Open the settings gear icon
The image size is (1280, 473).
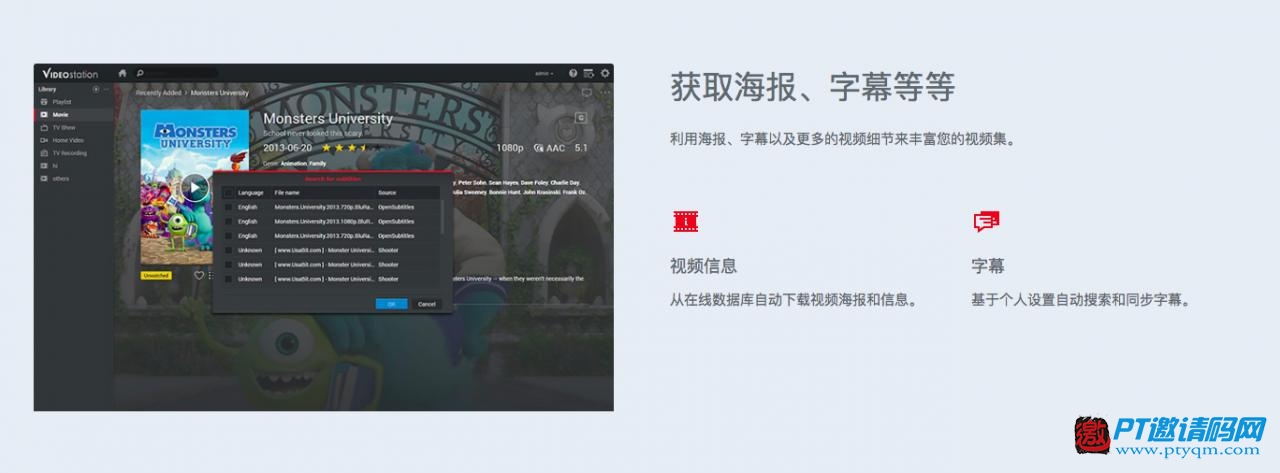click(x=605, y=73)
